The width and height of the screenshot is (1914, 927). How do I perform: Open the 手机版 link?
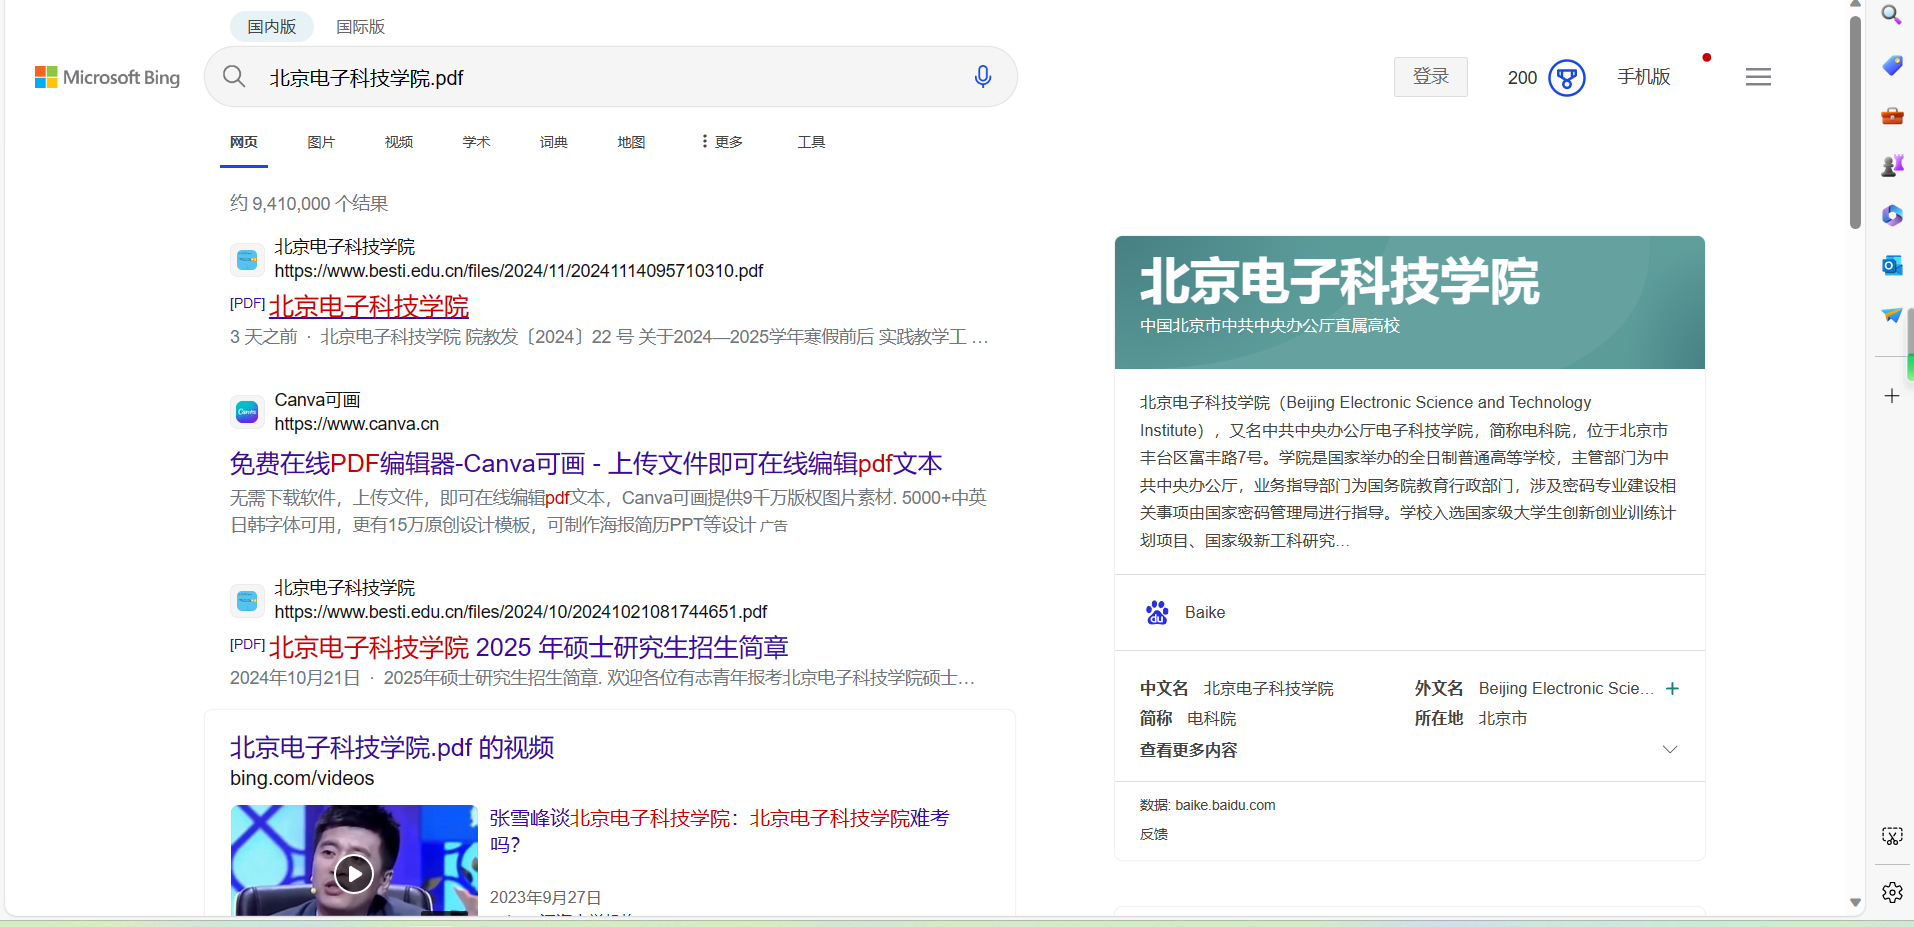click(1644, 77)
